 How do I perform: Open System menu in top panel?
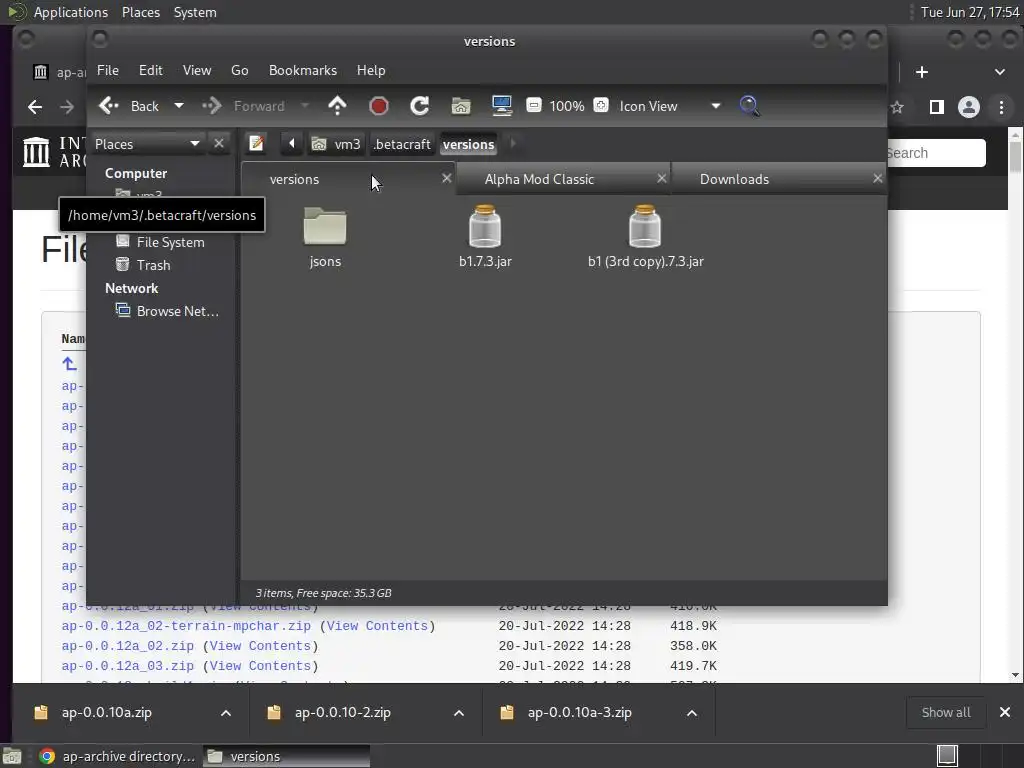tap(195, 12)
